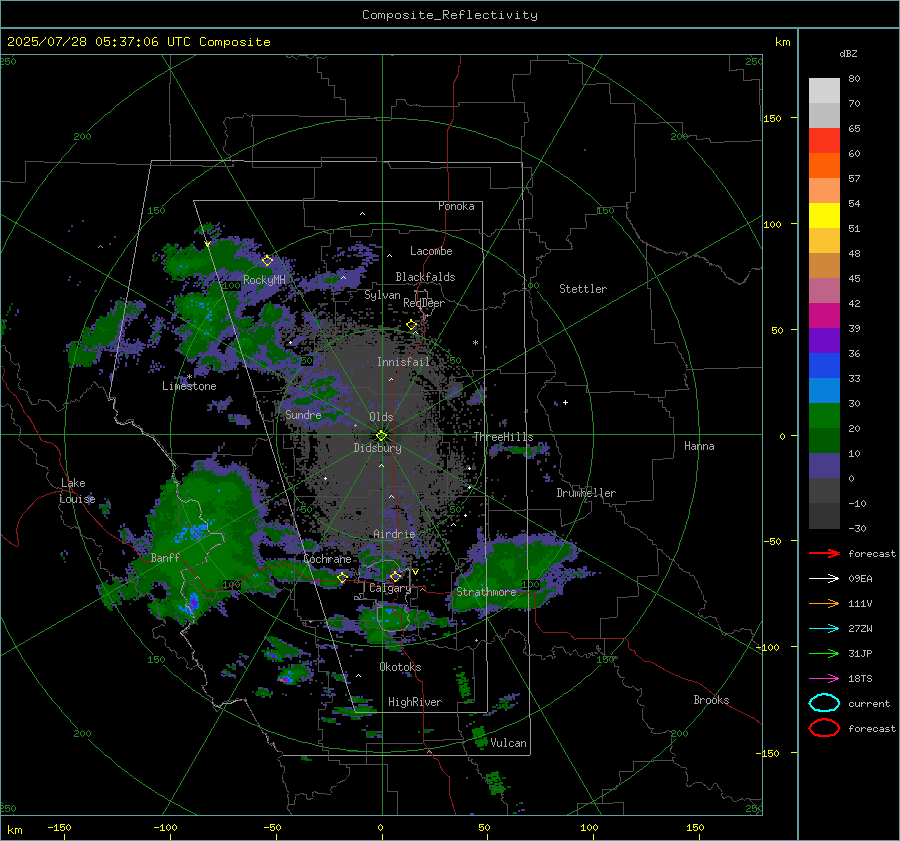The image size is (900, 841).
Task: Click the Sundre label on map
Action: point(303,414)
